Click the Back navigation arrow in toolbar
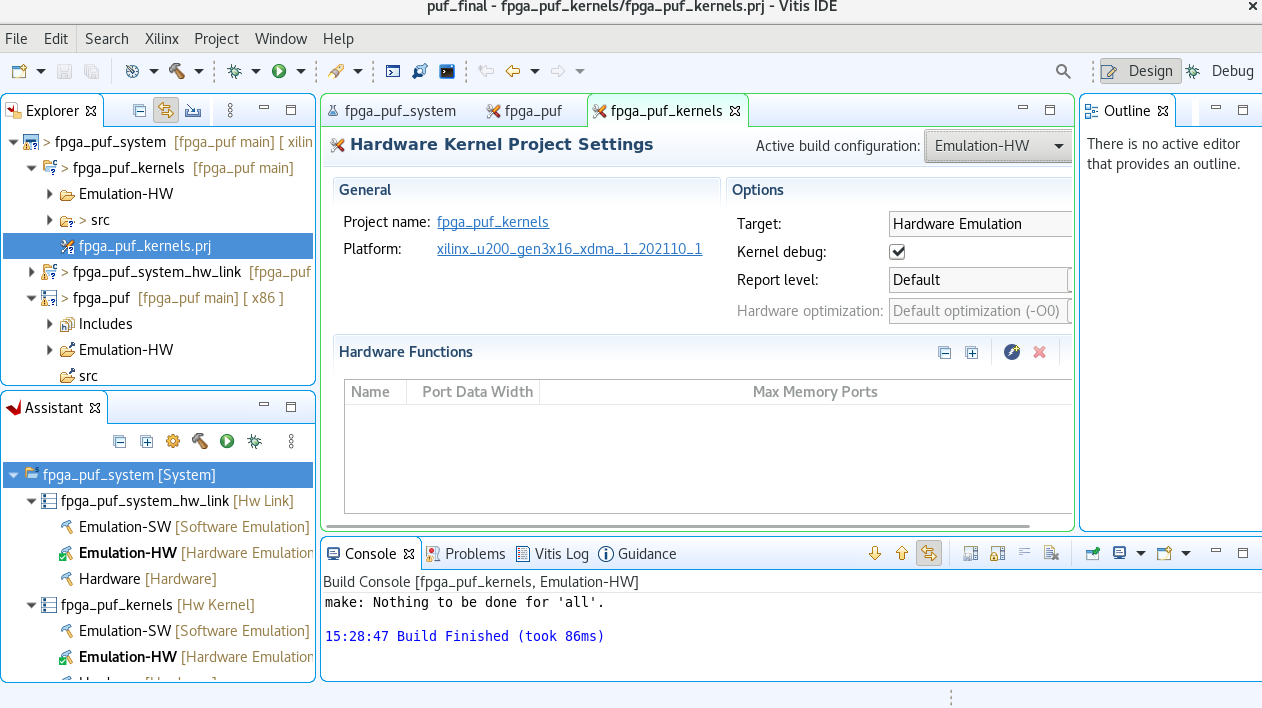This screenshot has height=708, width=1262. [513, 71]
